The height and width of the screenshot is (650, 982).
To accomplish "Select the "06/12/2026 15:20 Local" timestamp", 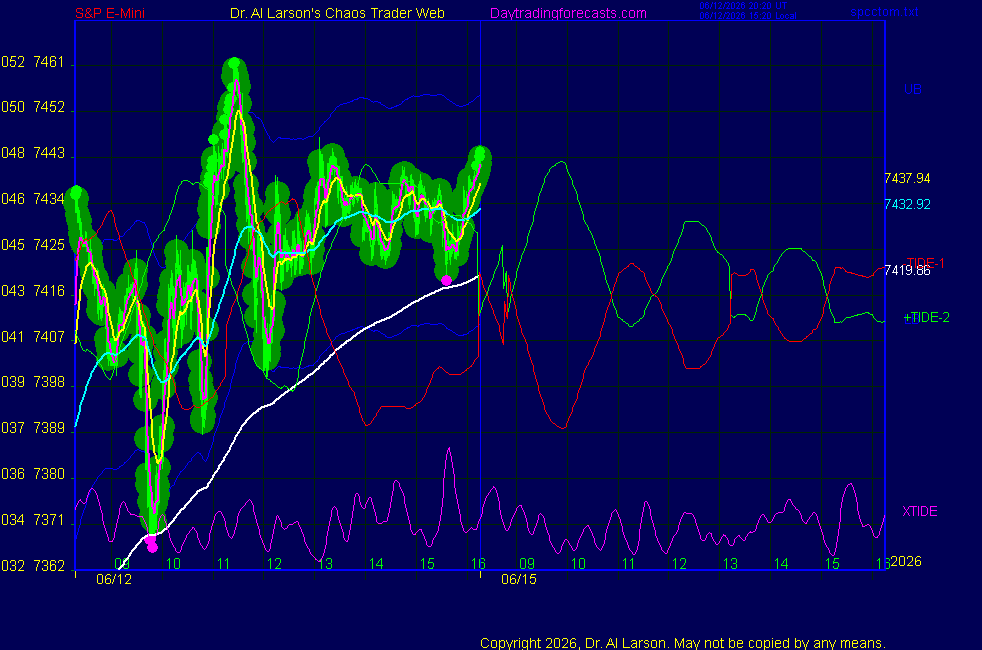I will tap(748, 16).
